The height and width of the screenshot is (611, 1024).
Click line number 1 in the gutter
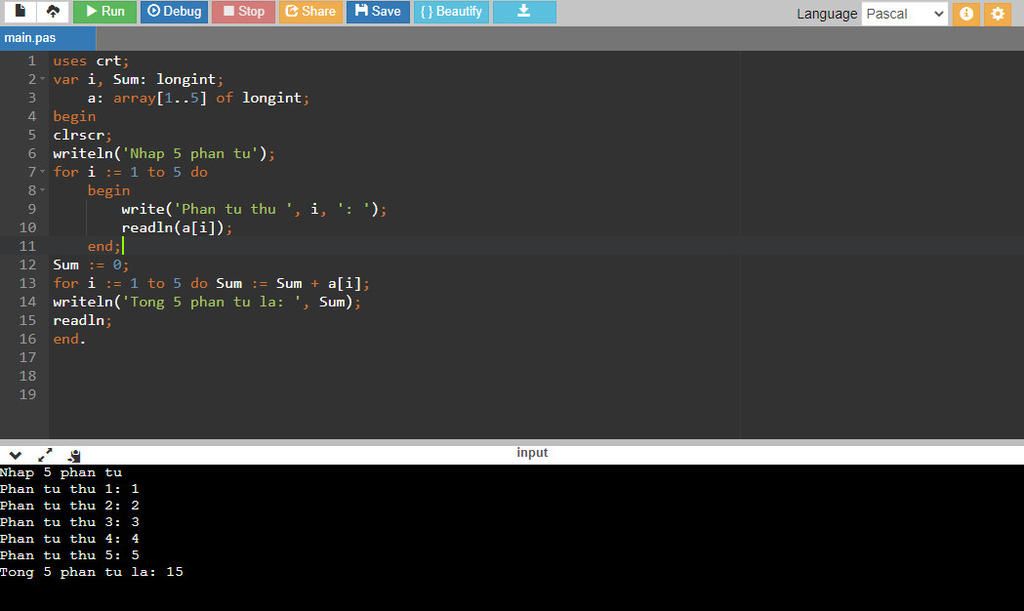tap(31, 61)
